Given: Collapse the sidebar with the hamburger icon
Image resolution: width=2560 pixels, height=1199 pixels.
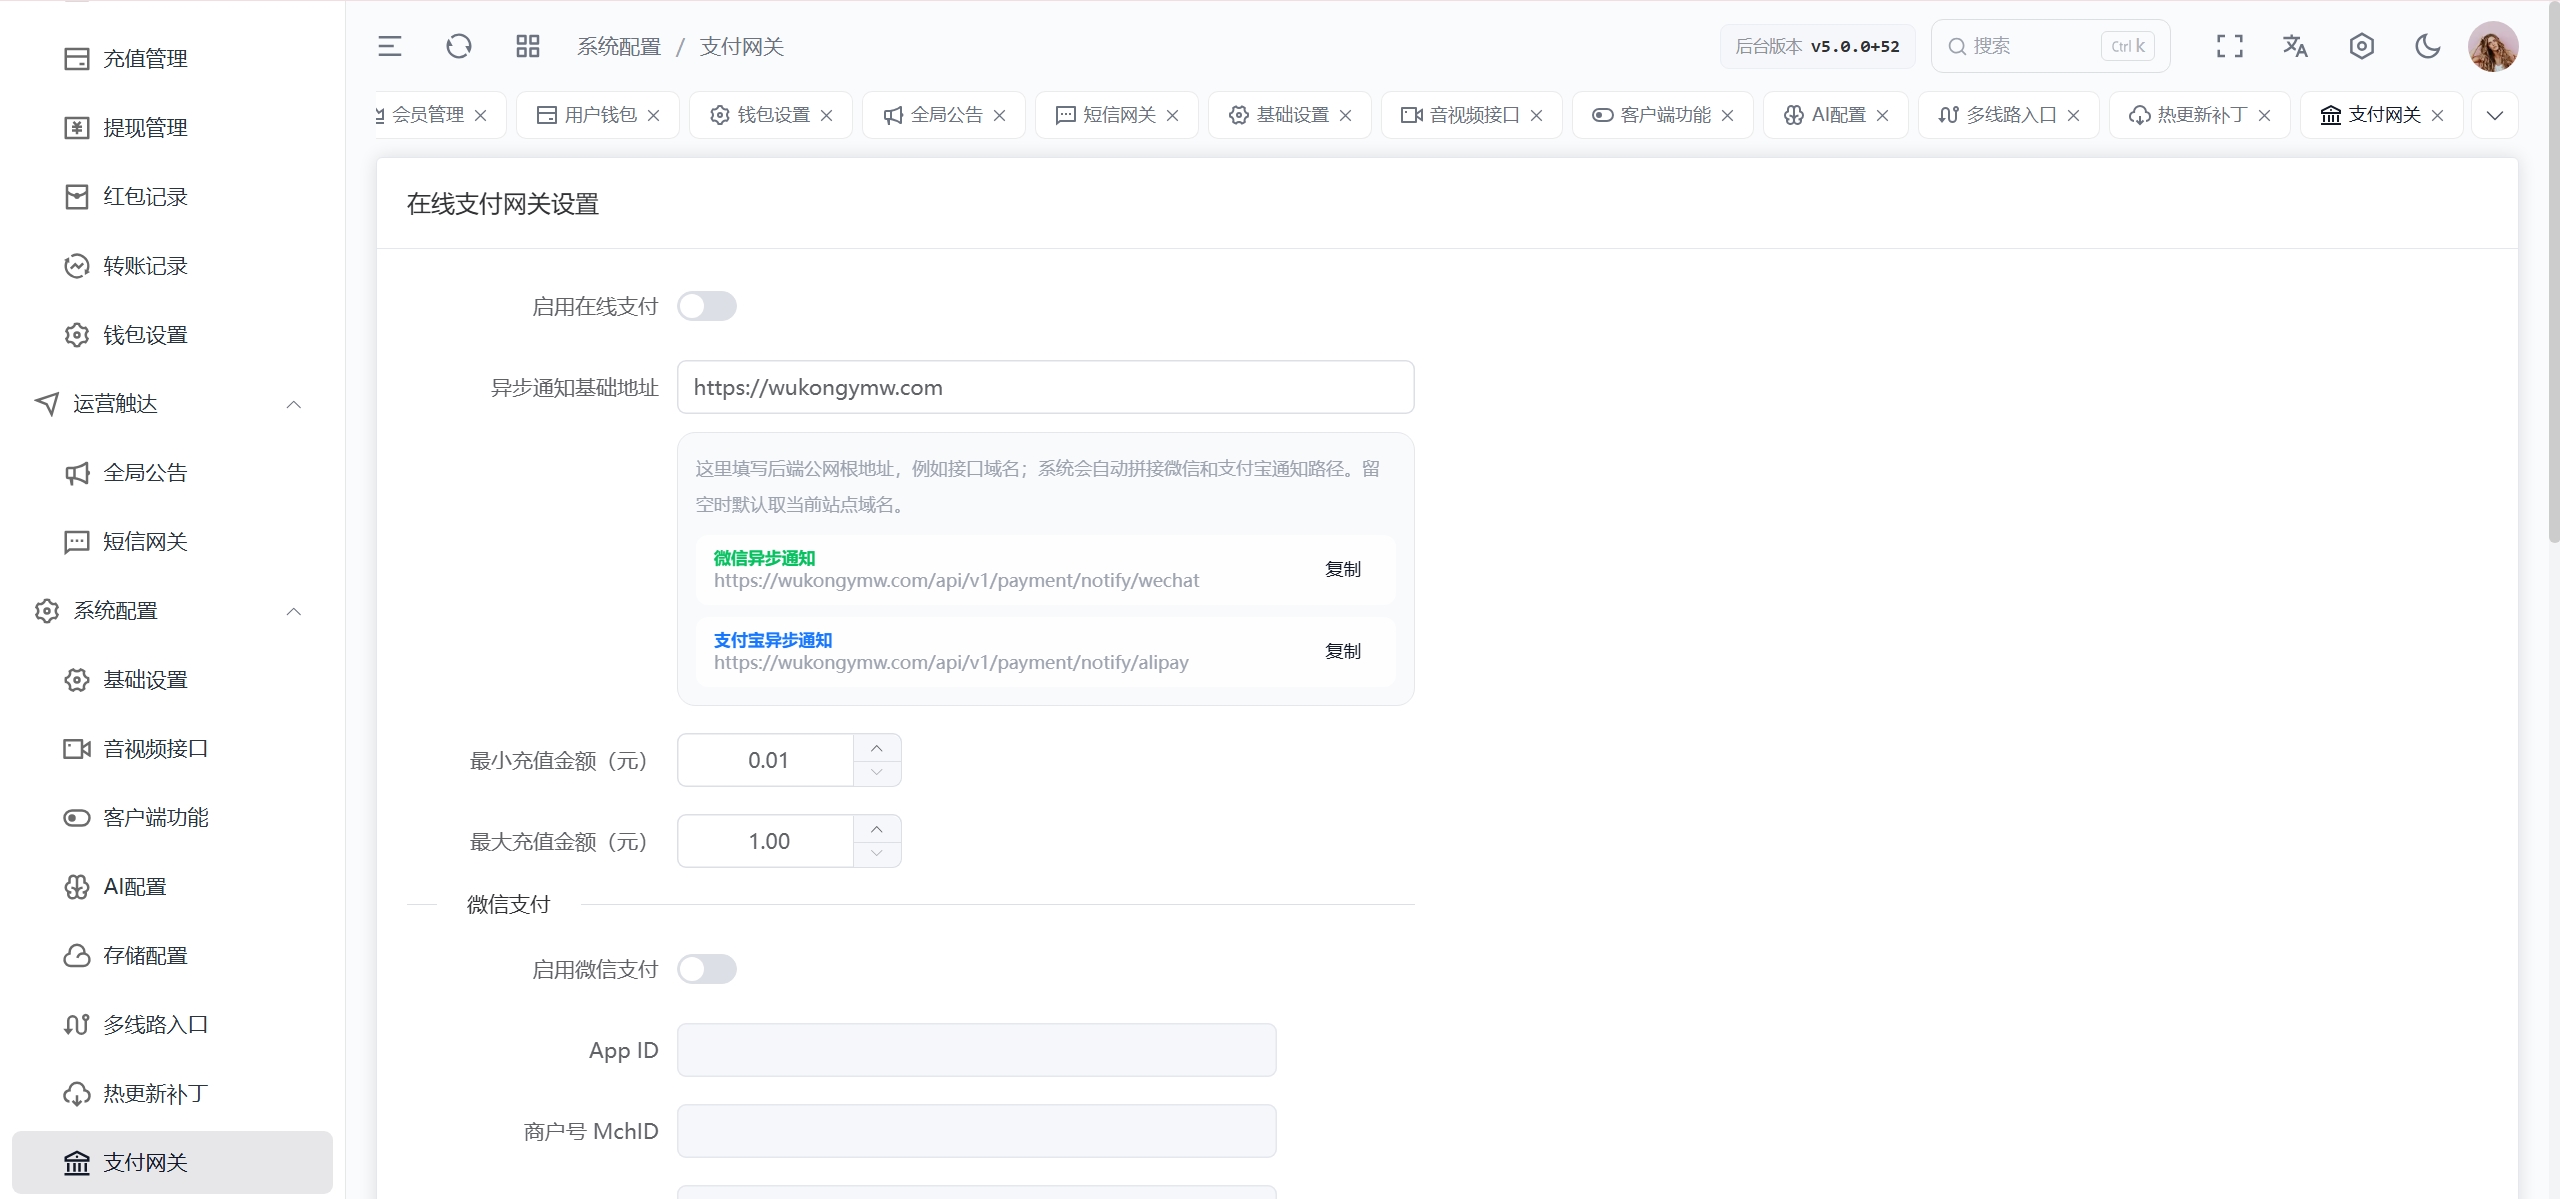Looking at the screenshot, I should 390,46.
